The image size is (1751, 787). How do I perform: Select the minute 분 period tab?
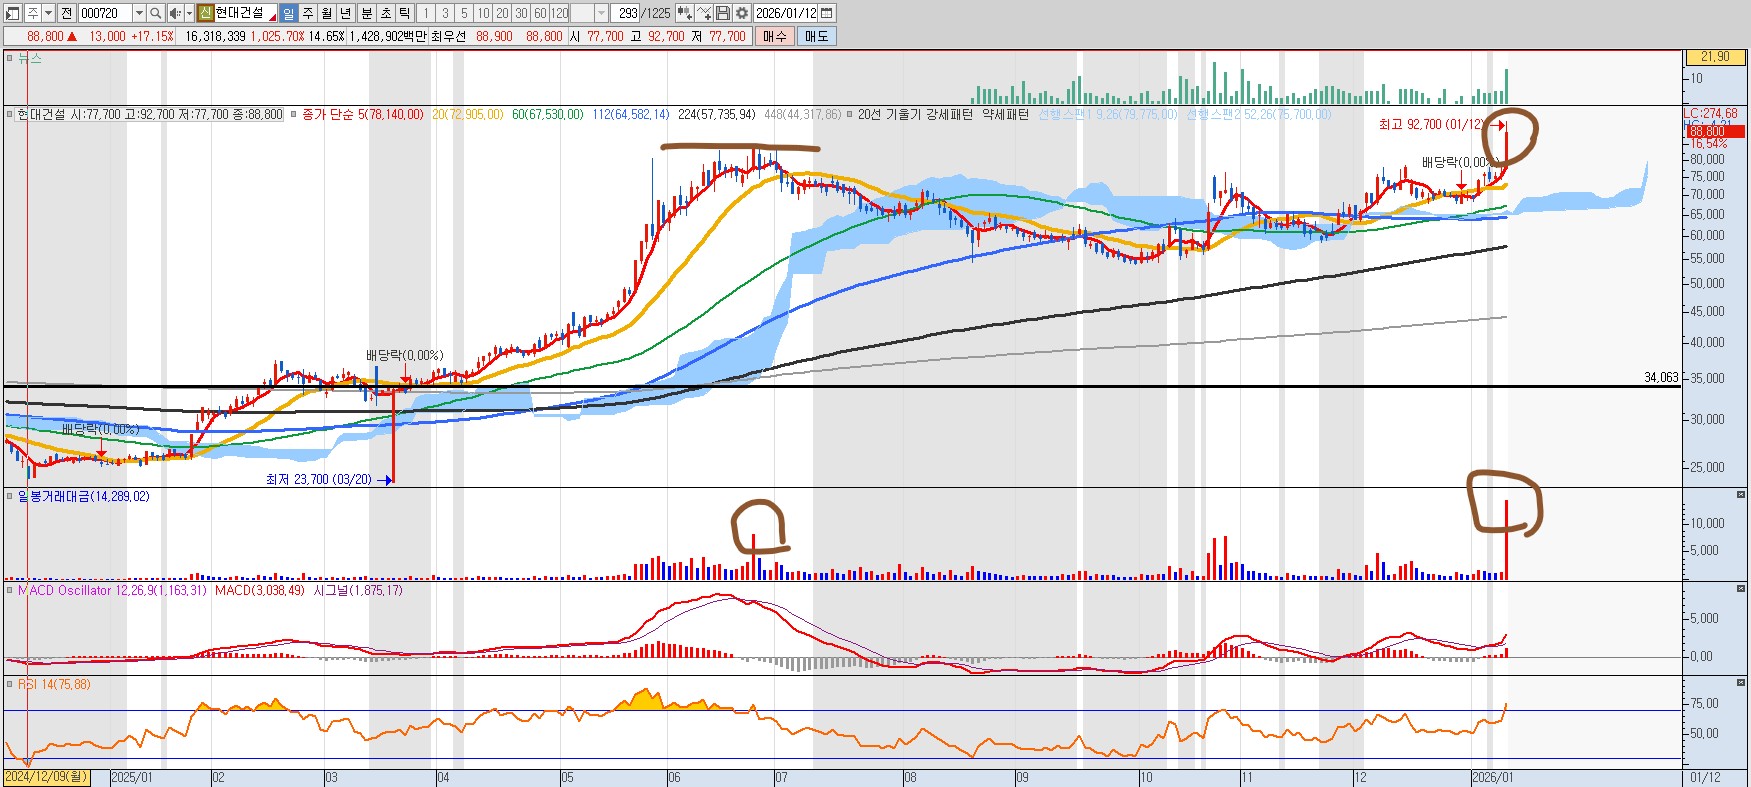tap(366, 13)
